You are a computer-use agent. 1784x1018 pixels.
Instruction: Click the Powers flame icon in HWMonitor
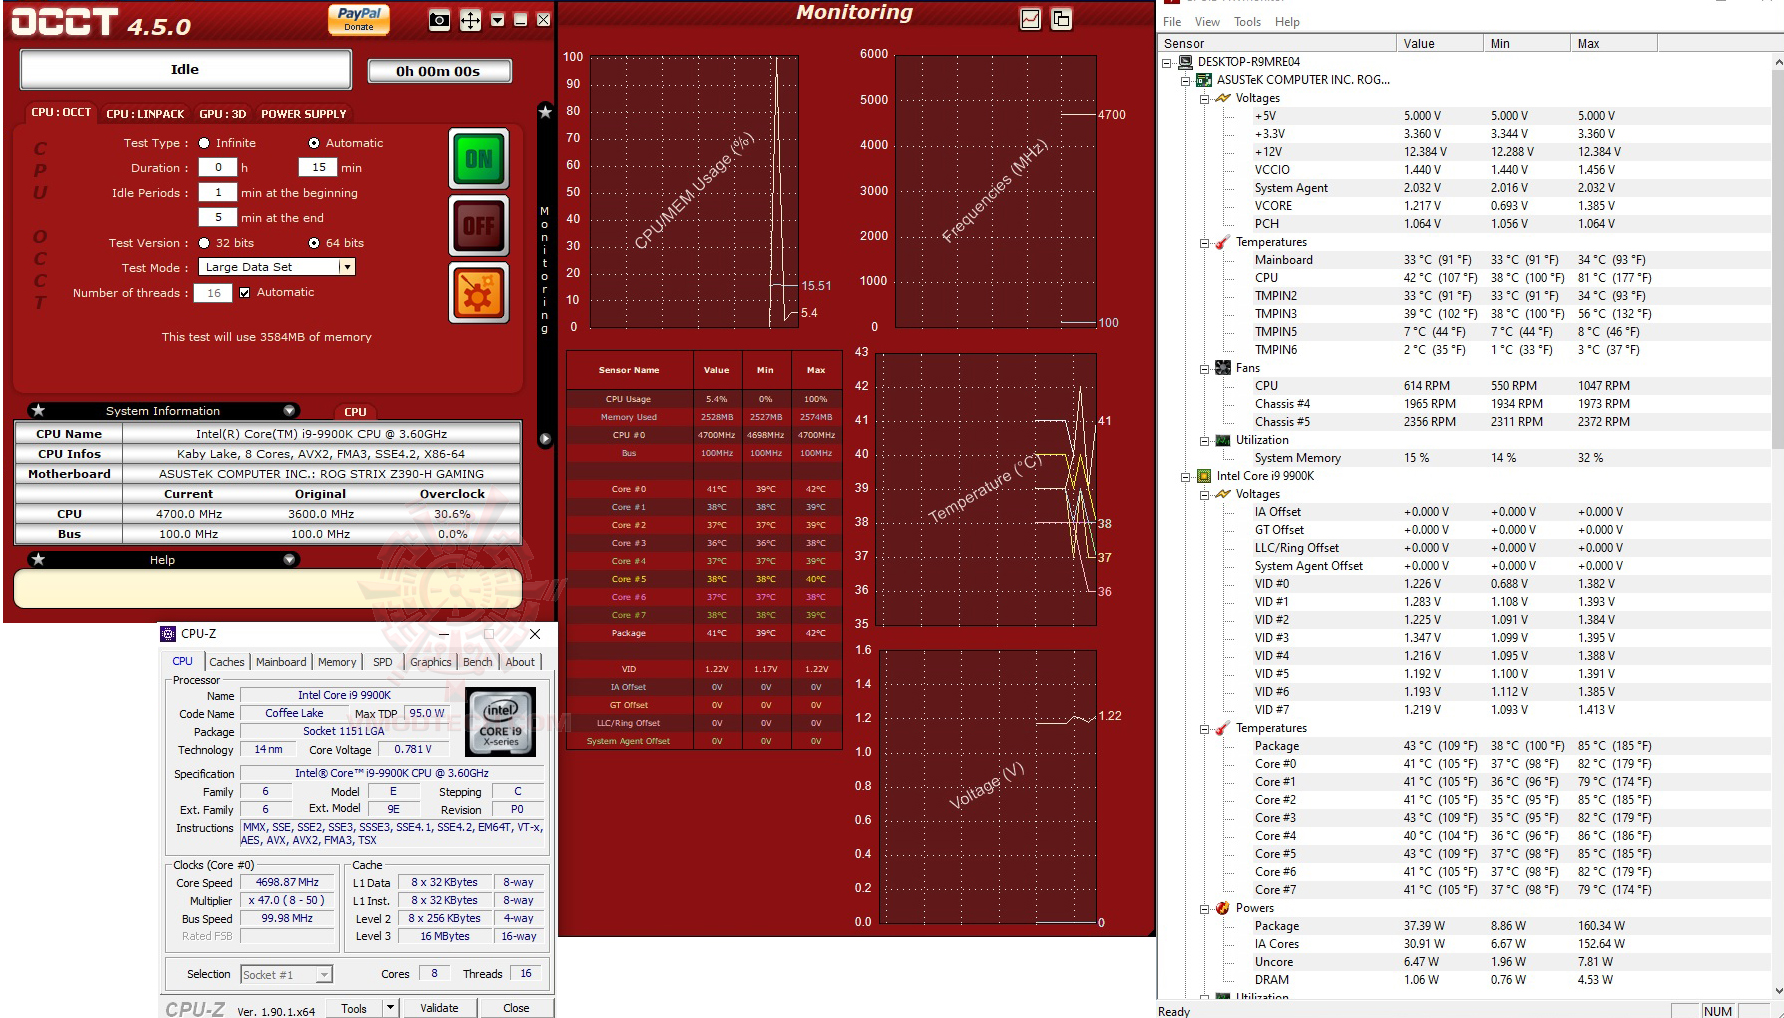click(x=1222, y=908)
